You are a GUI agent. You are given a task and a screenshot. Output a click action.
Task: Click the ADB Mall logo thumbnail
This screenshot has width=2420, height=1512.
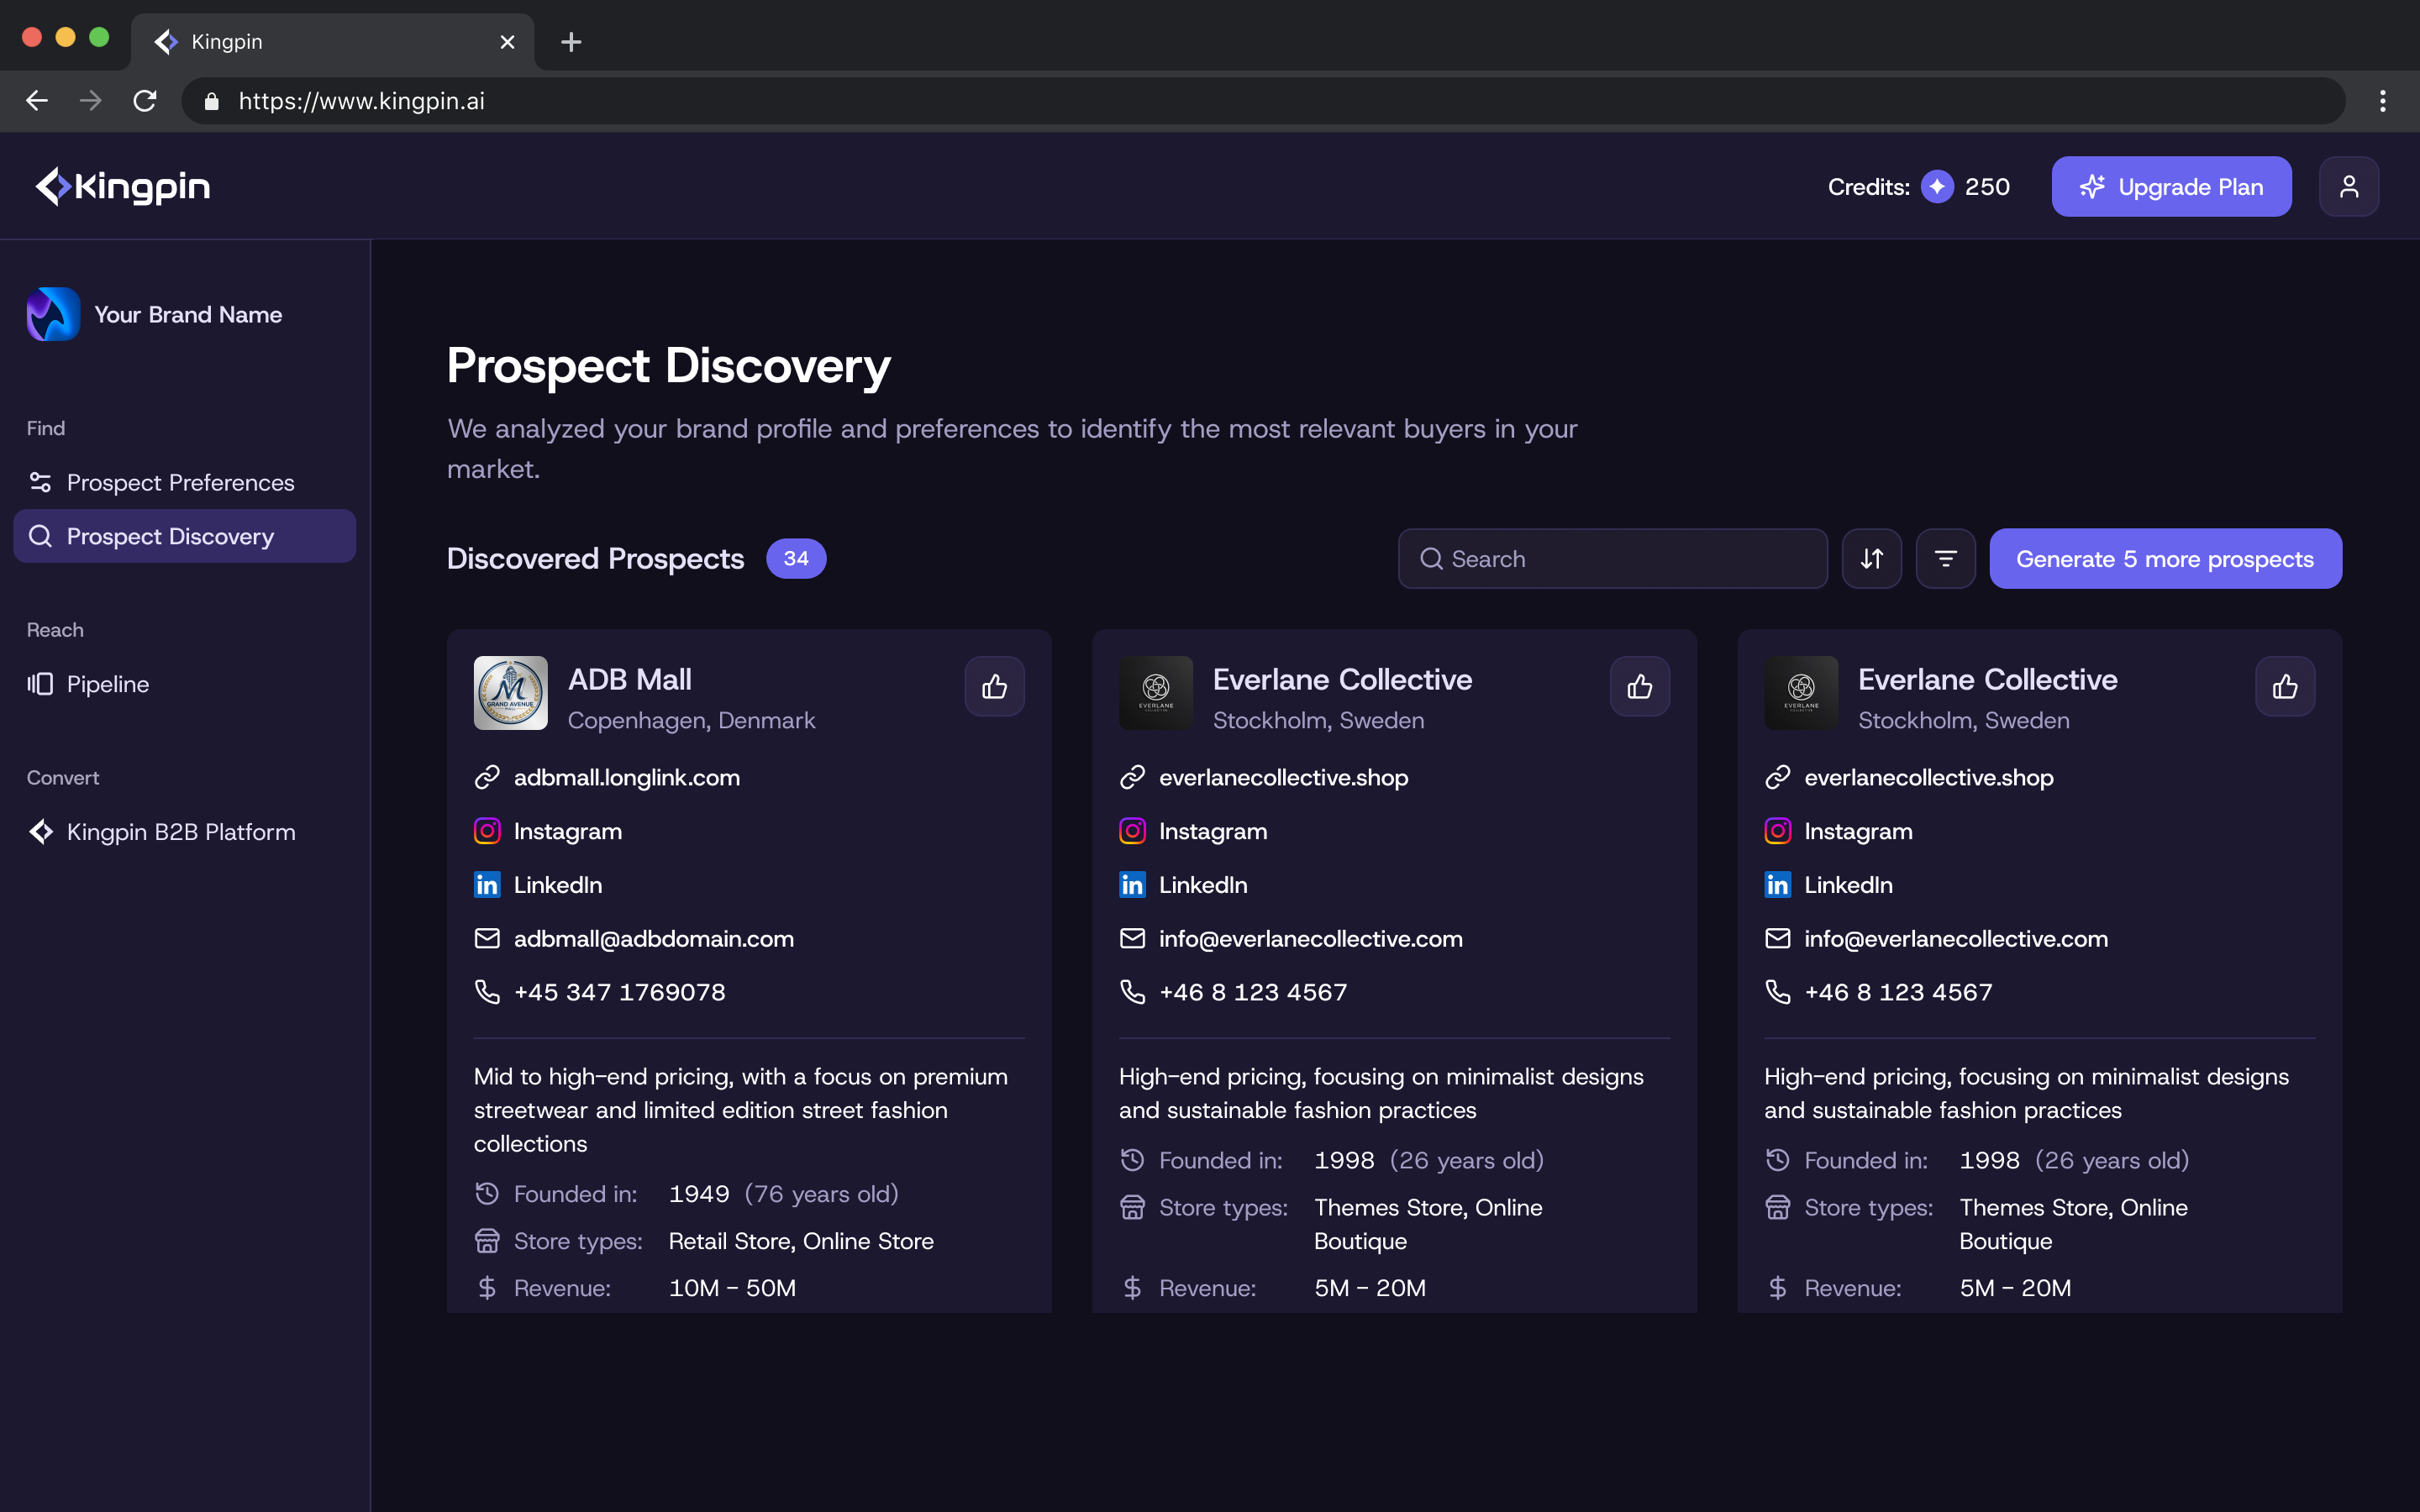tap(511, 693)
